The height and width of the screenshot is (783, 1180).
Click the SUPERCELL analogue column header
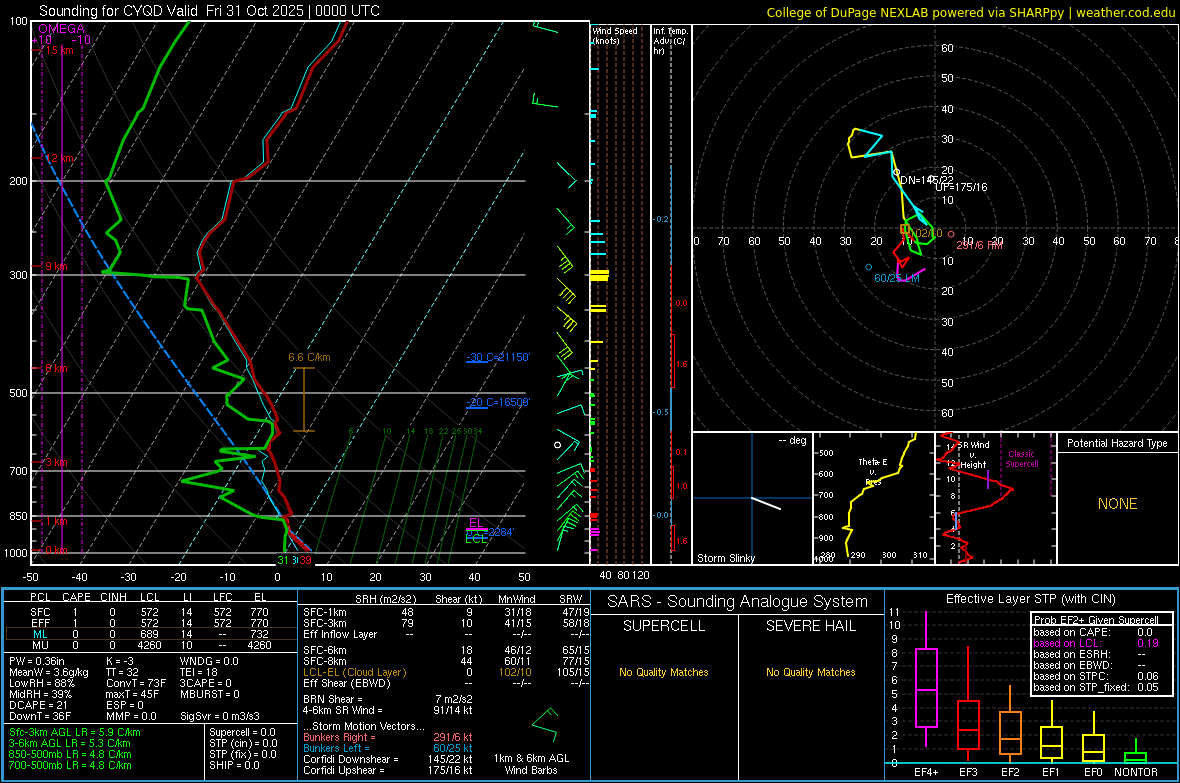[x=664, y=626]
